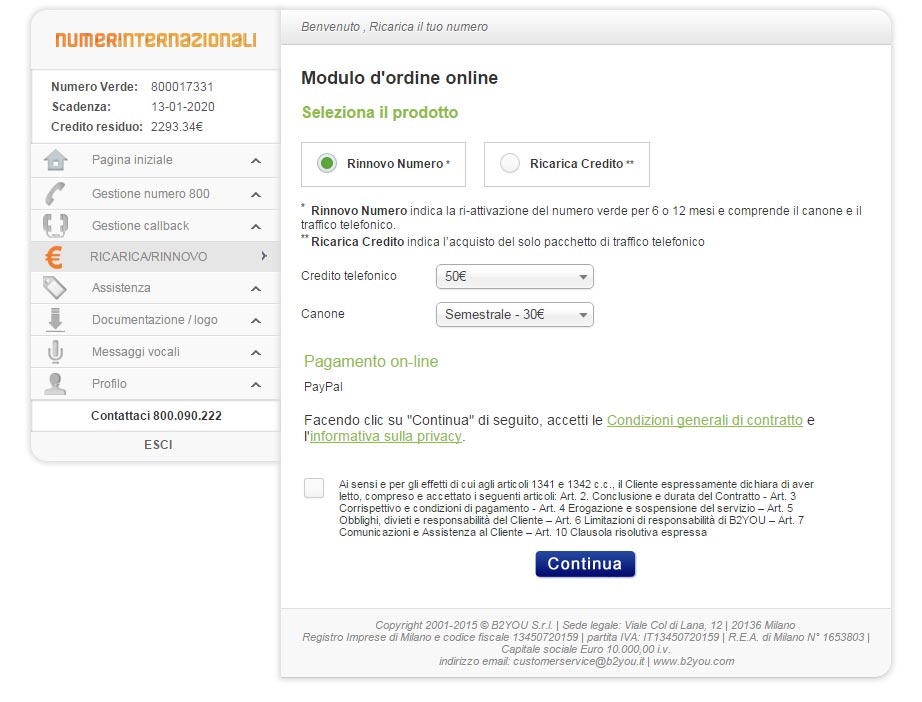This screenshot has width=922, height=702.
Task: Open informativa sulla privacy link
Action: coord(386,436)
